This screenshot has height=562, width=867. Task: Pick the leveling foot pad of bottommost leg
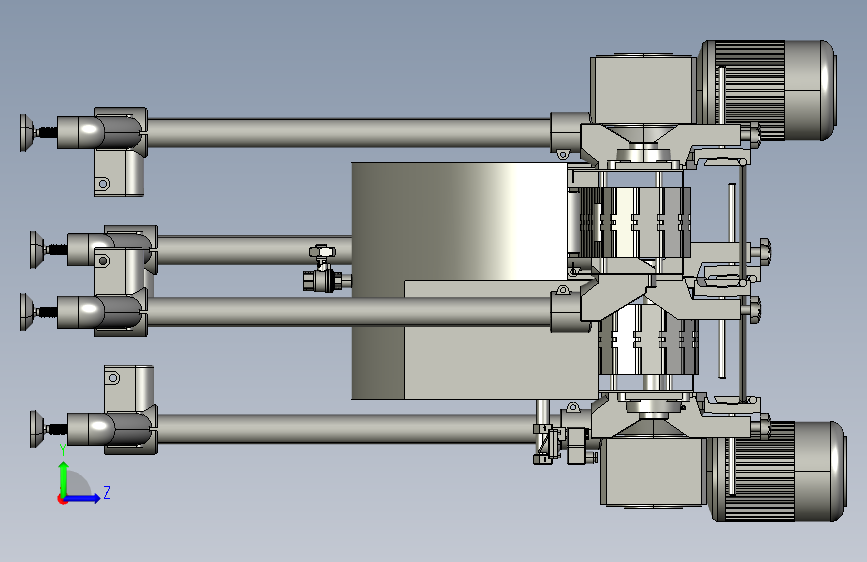[x=36, y=429]
